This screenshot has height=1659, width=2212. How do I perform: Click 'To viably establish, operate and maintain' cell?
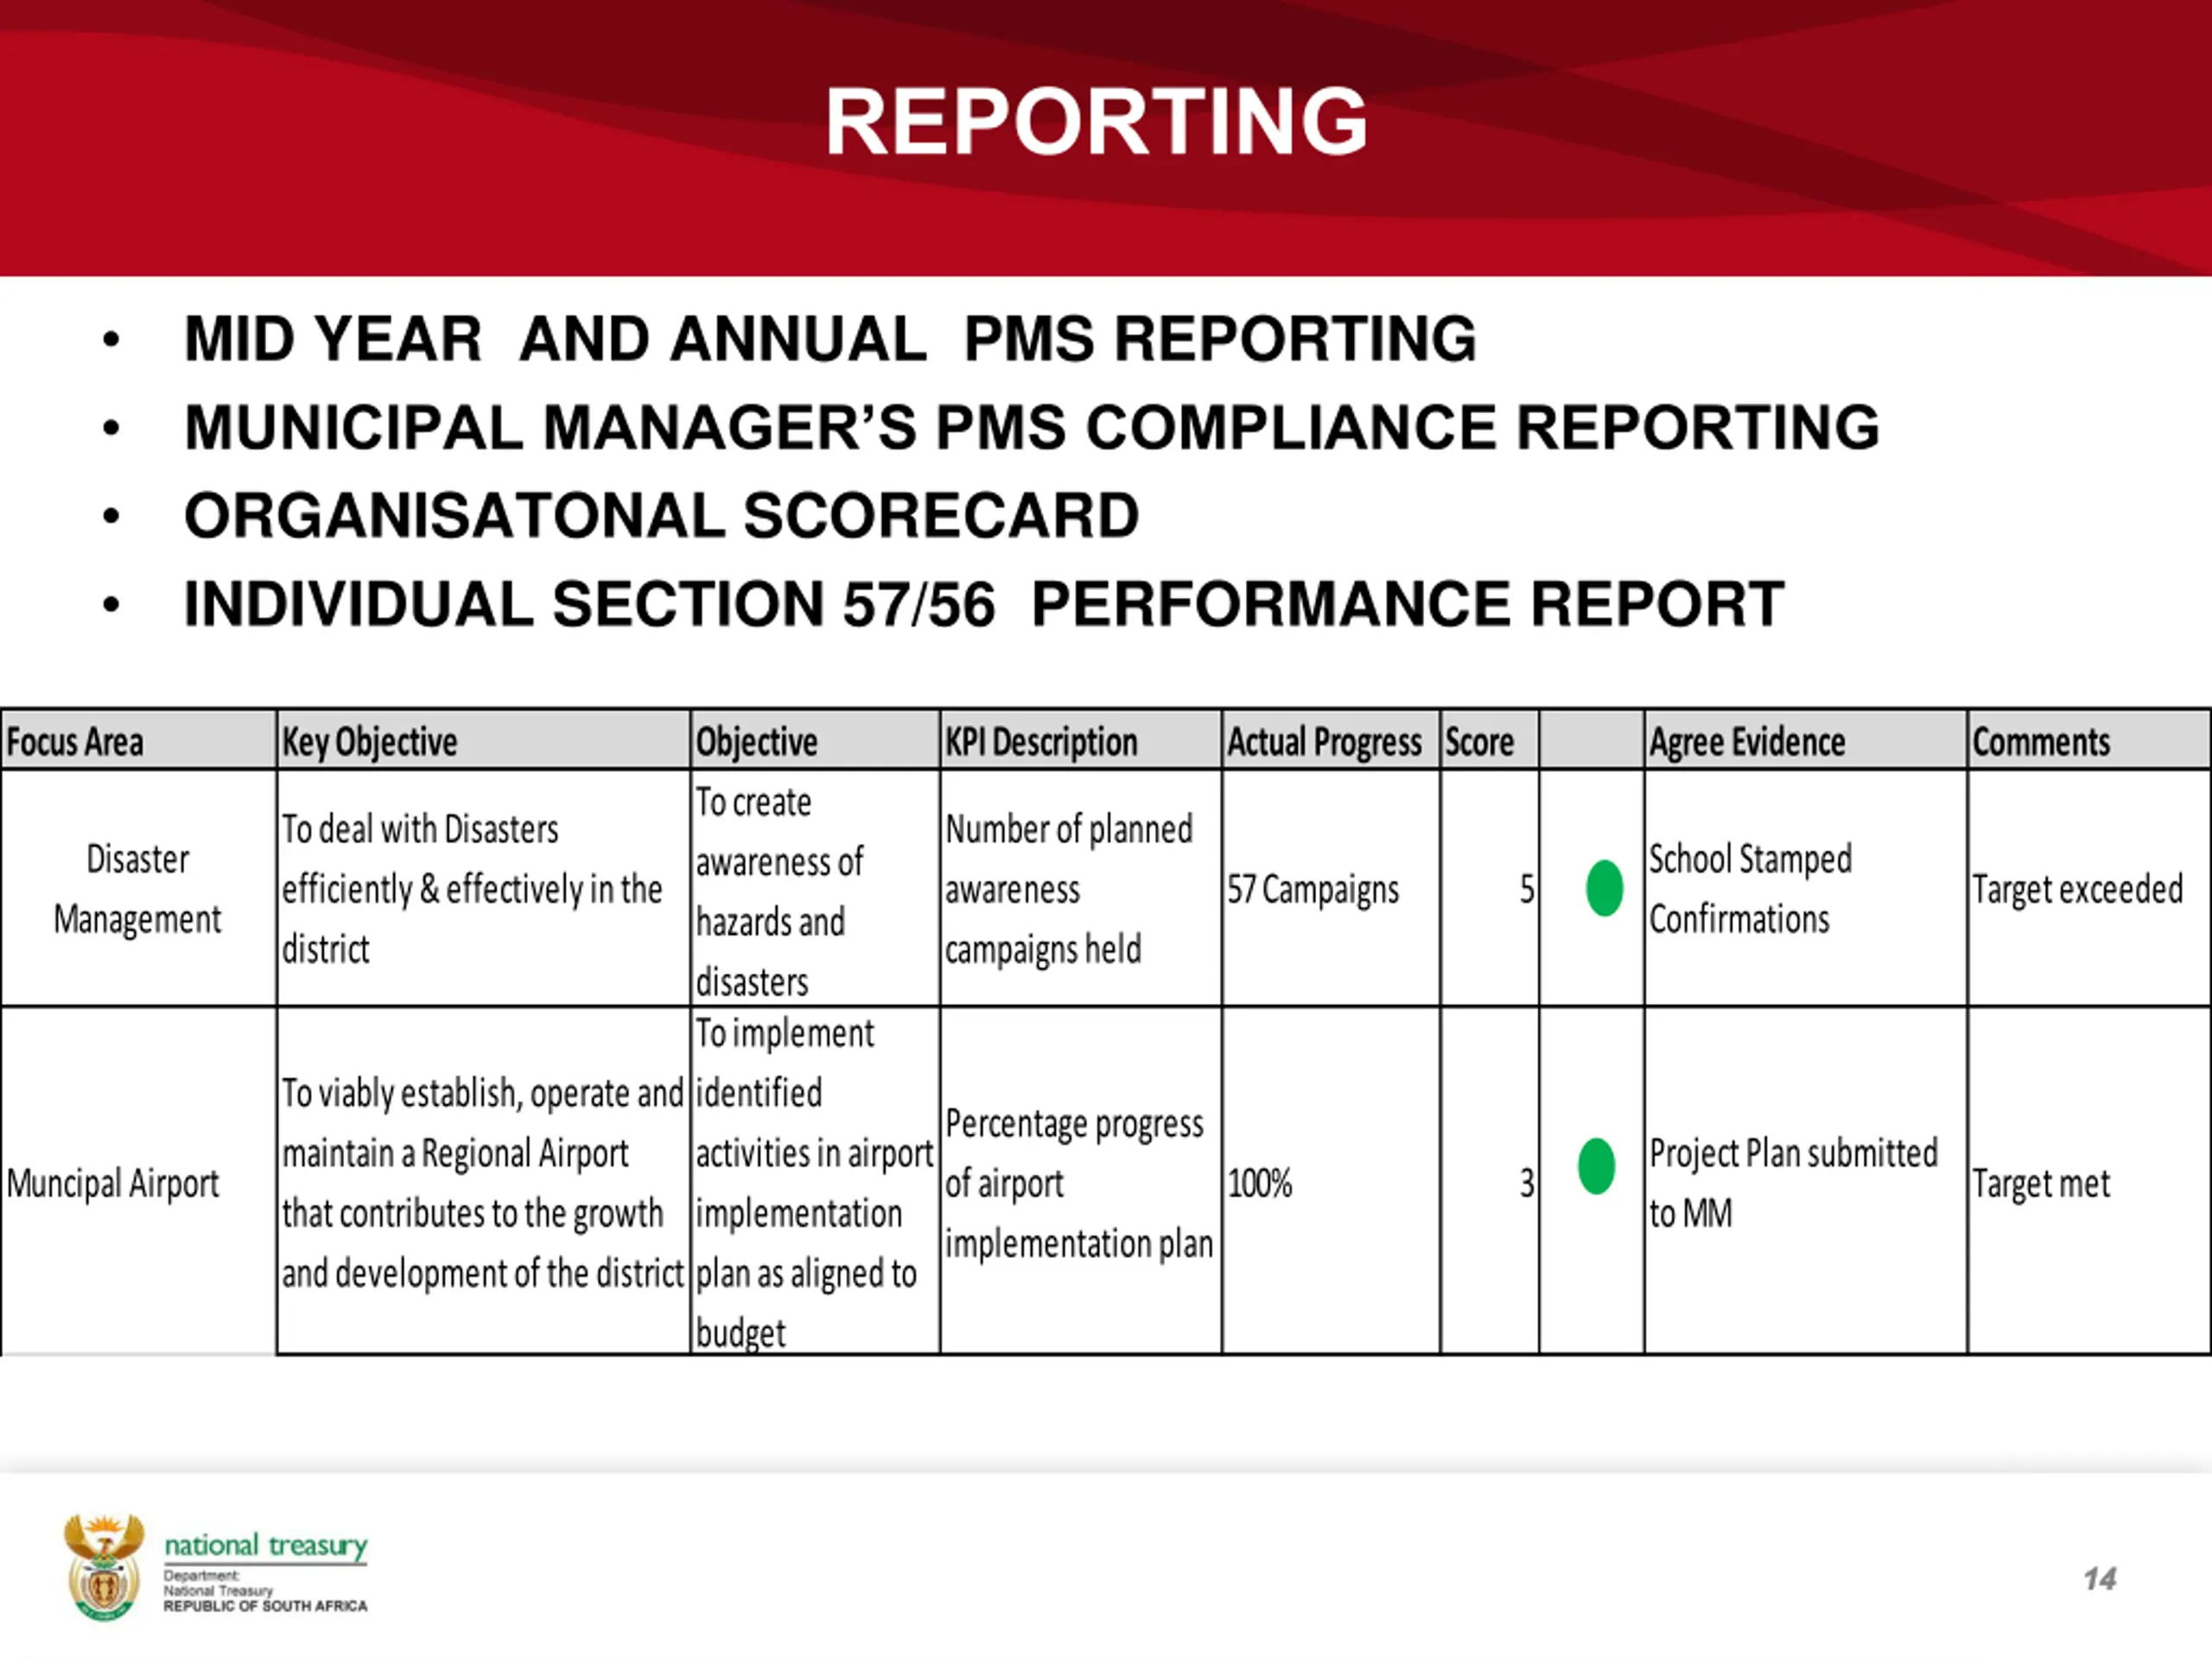(x=483, y=1182)
